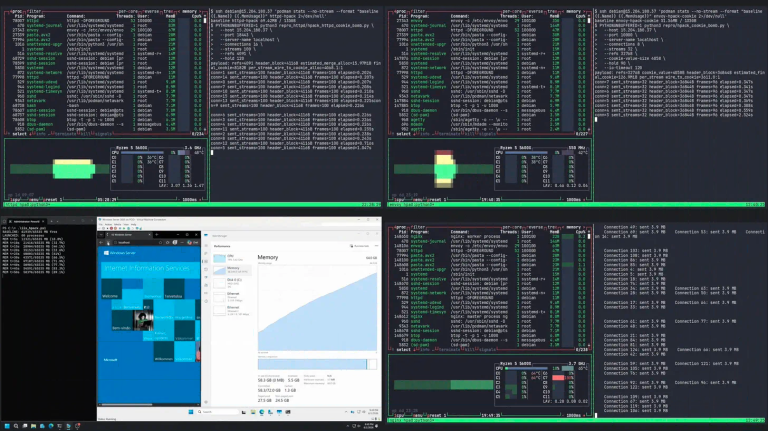Select CPU in Task Manager performance list
This screenshot has height=431, width=768.
(x=232, y=258)
